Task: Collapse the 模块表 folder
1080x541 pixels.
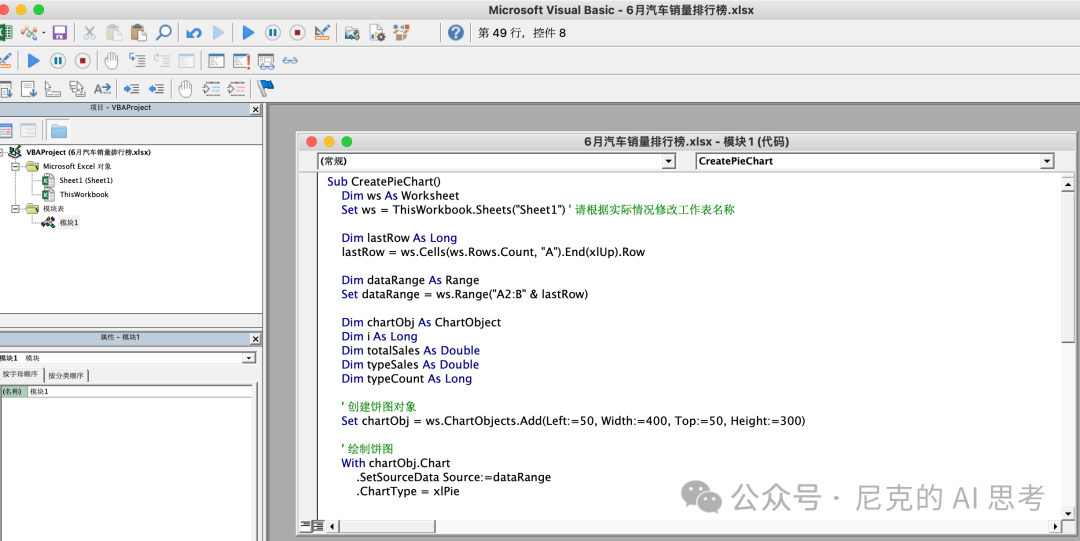Action: tap(14, 208)
